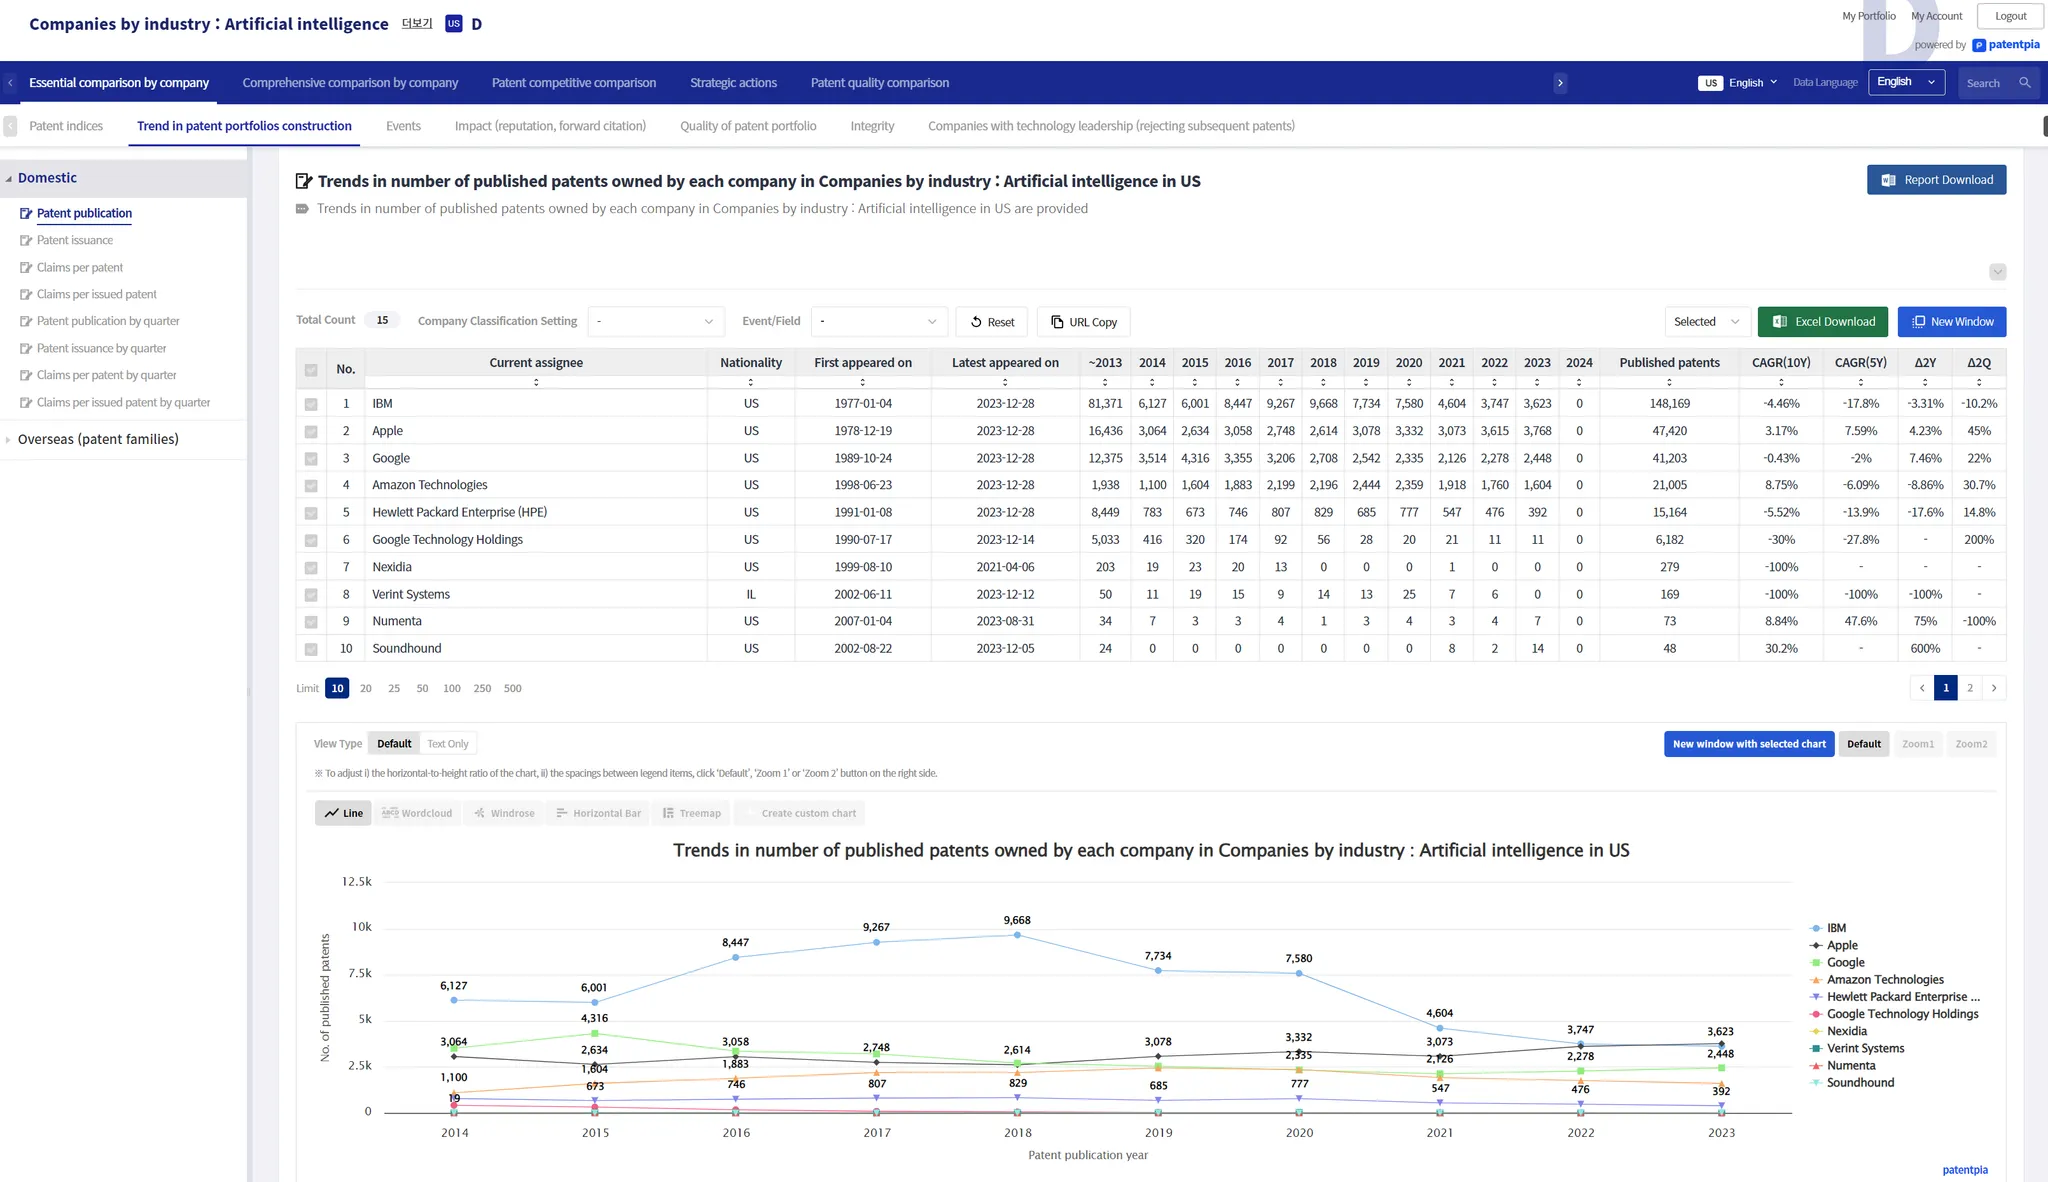Go to page 2 of table

[1970, 688]
